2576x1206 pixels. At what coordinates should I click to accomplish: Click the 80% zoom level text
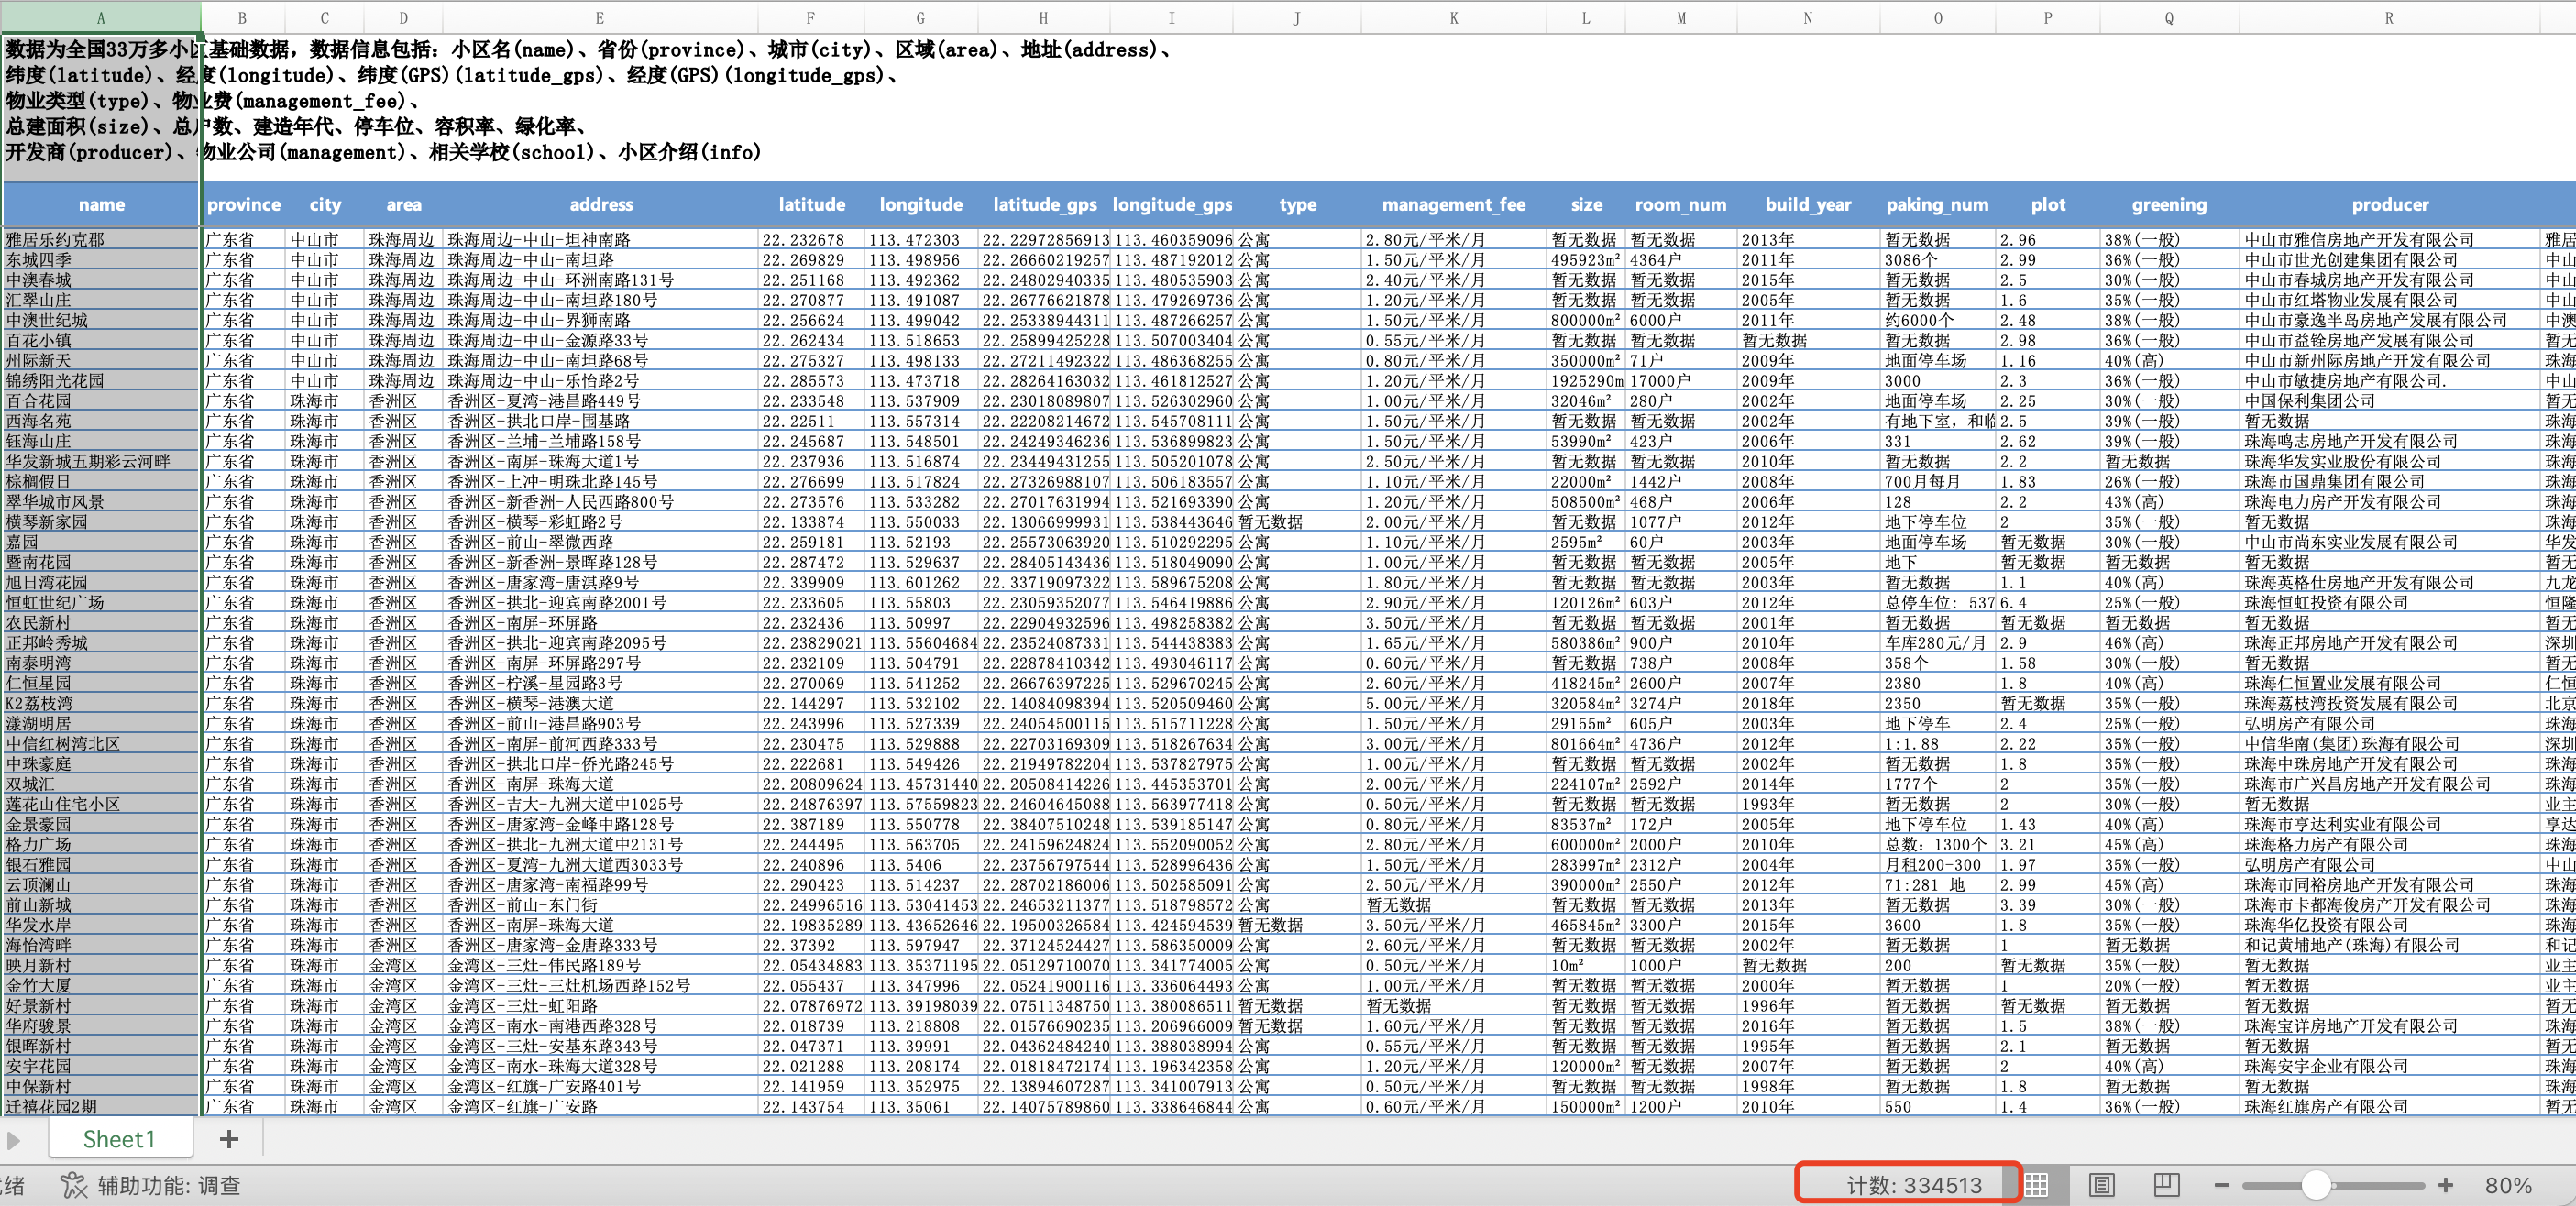click(x=2507, y=1185)
